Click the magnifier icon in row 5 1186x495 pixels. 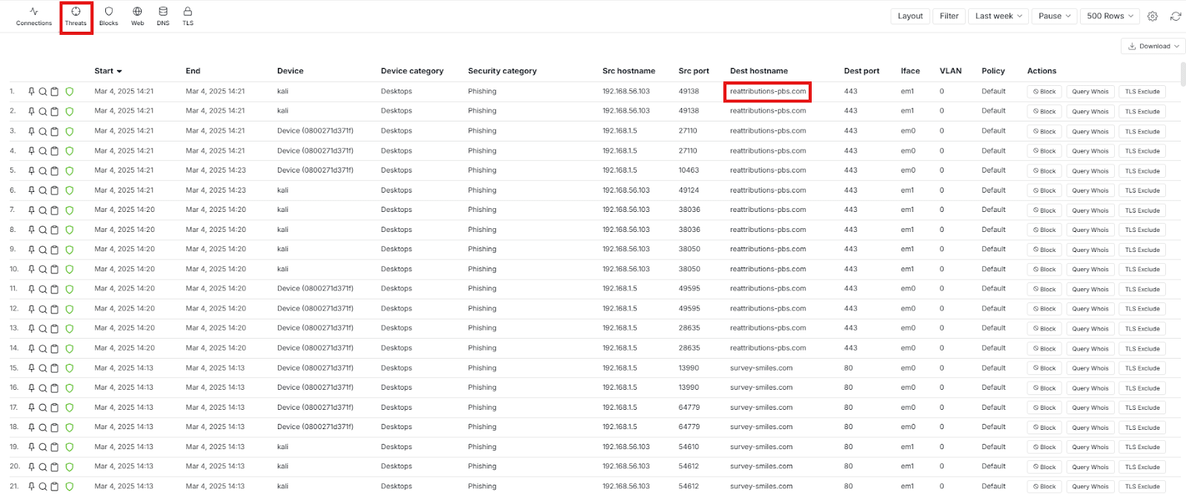pyautogui.click(x=43, y=170)
